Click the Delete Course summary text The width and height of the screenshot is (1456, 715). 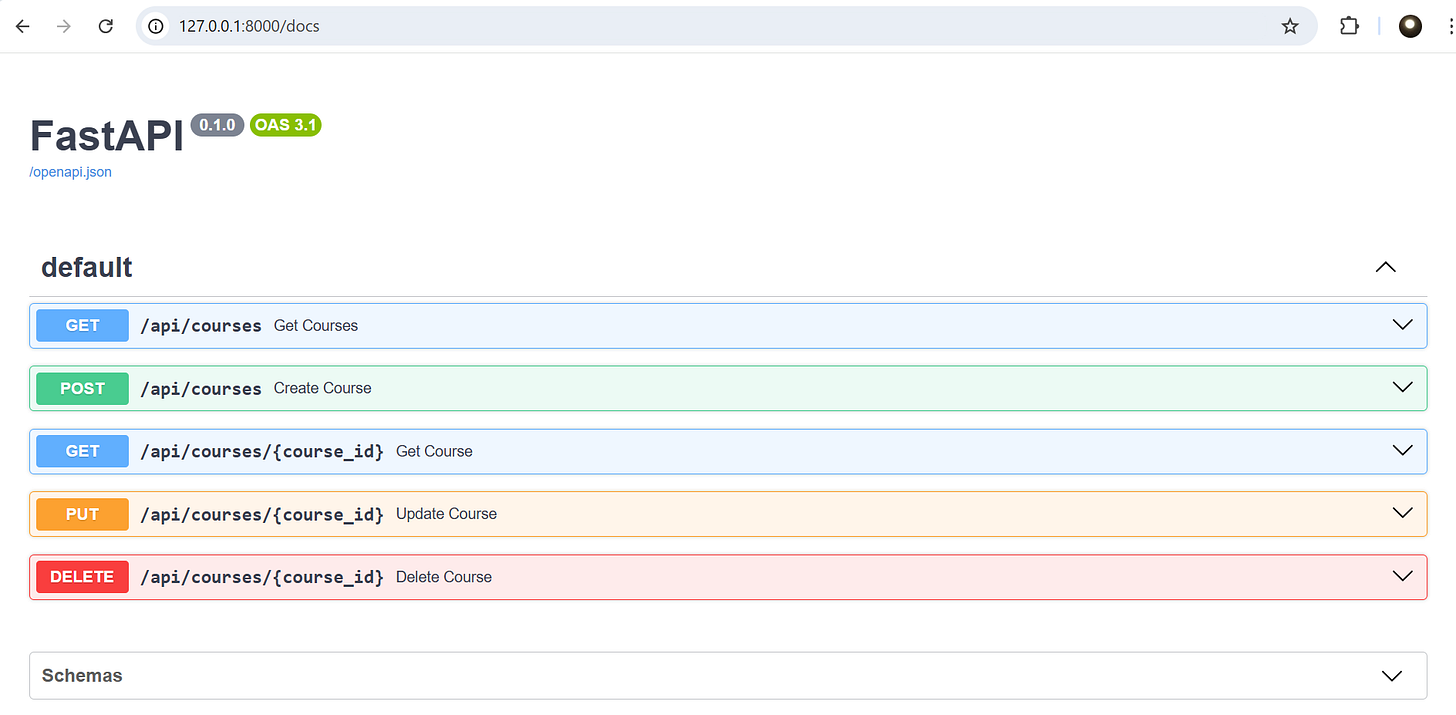tap(444, 577)
